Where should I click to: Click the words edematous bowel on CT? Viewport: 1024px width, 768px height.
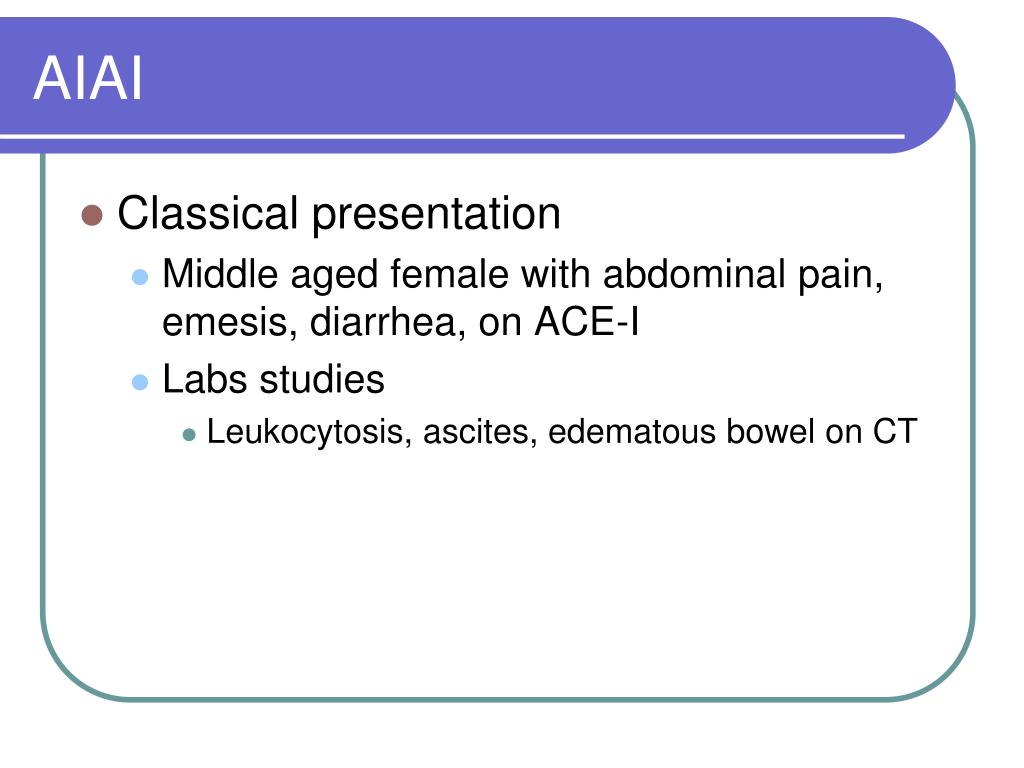pyautogui.click(x=733, y=431)
